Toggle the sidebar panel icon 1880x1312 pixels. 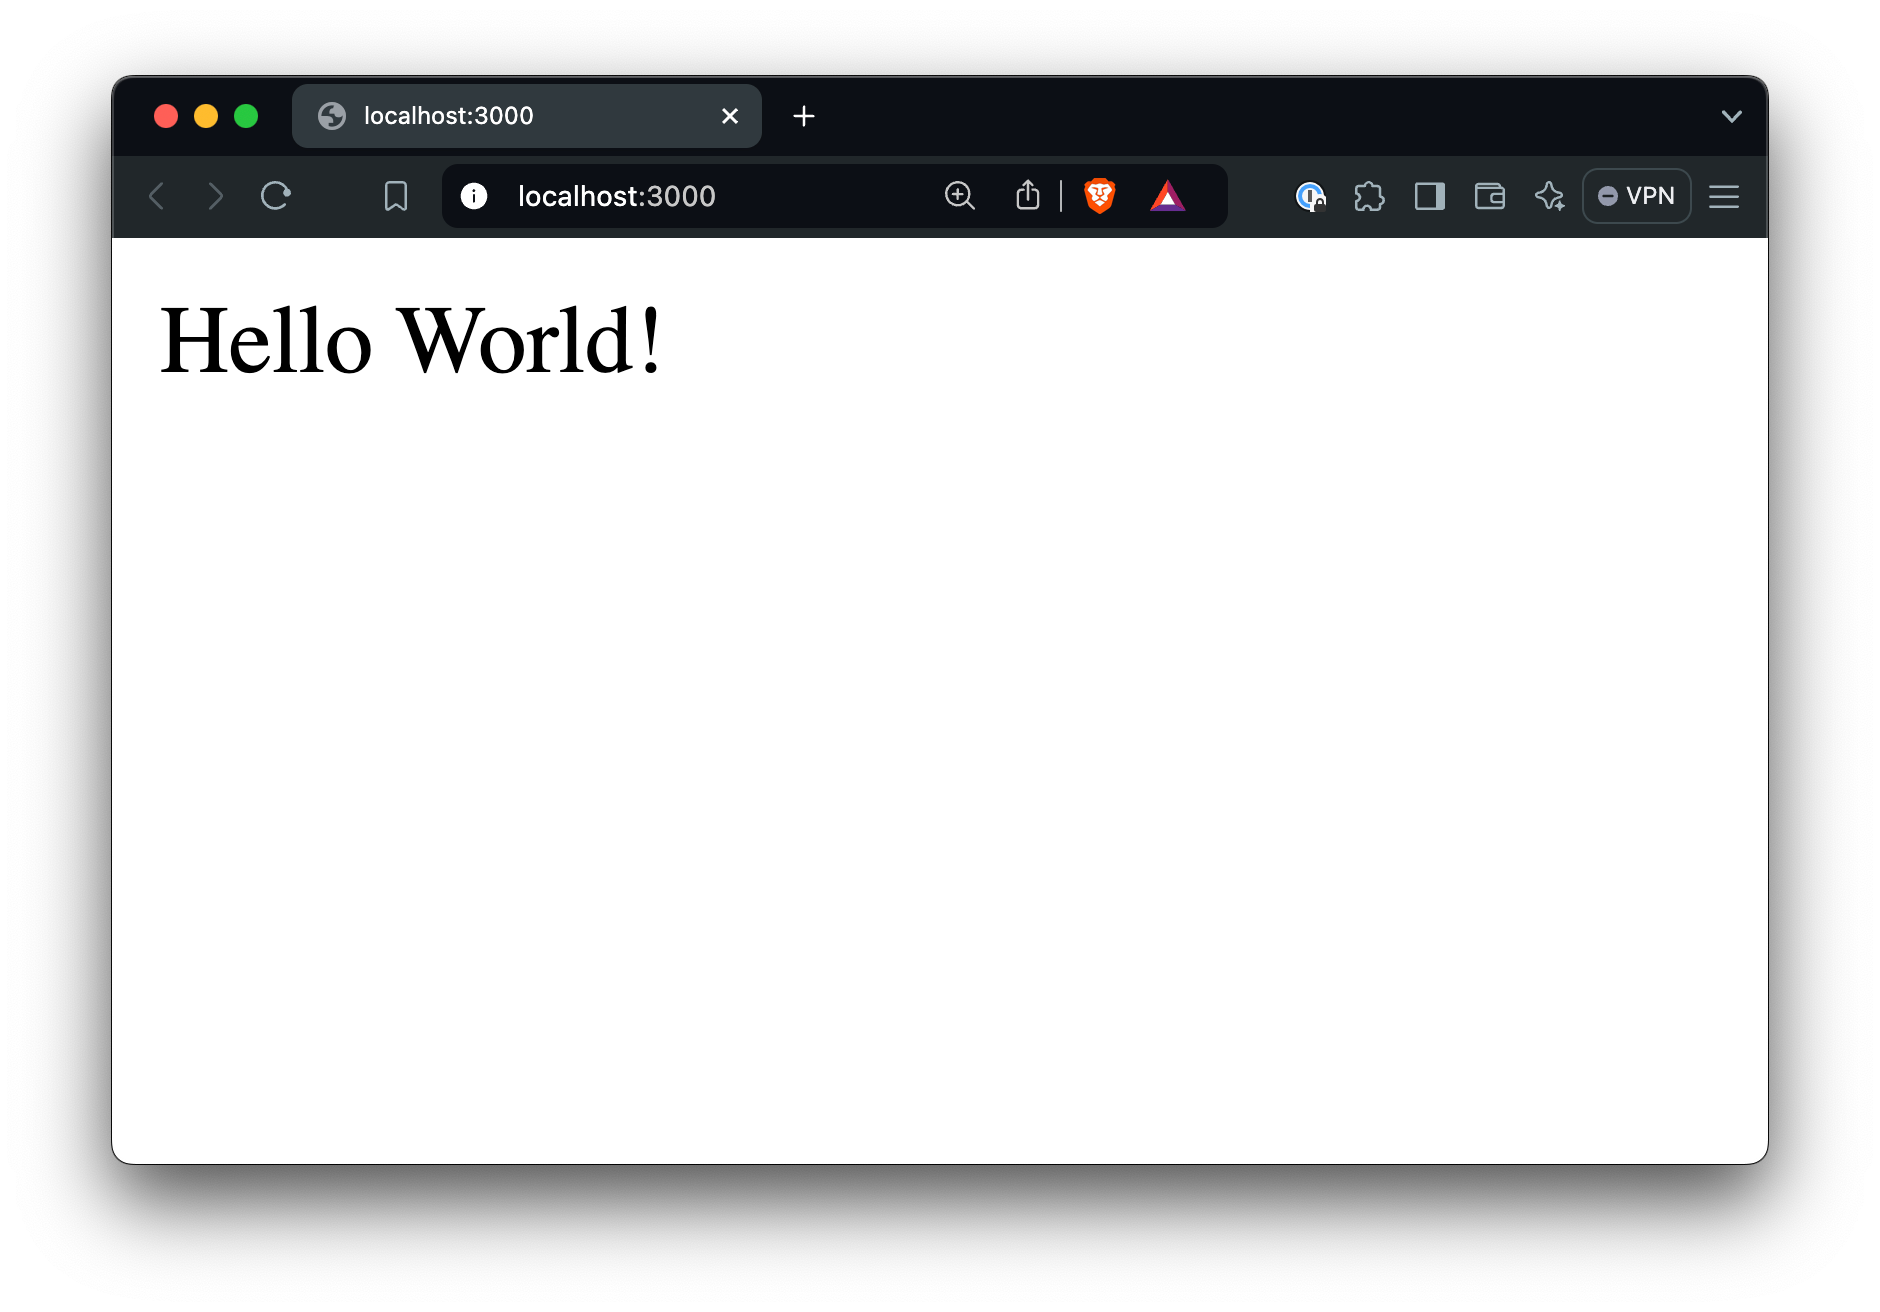pyautogui.click(x=1429, y=196)
